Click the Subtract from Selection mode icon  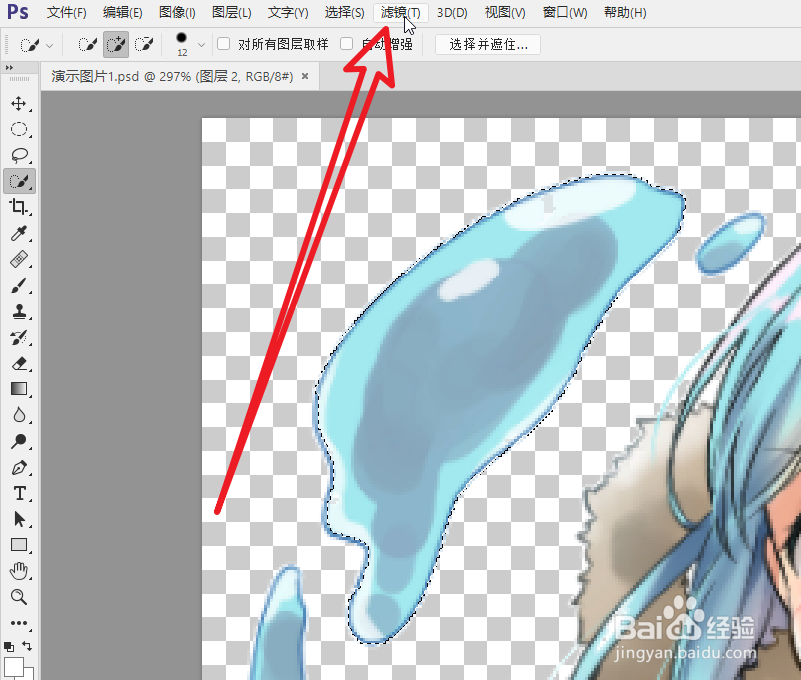click(144, 44)
